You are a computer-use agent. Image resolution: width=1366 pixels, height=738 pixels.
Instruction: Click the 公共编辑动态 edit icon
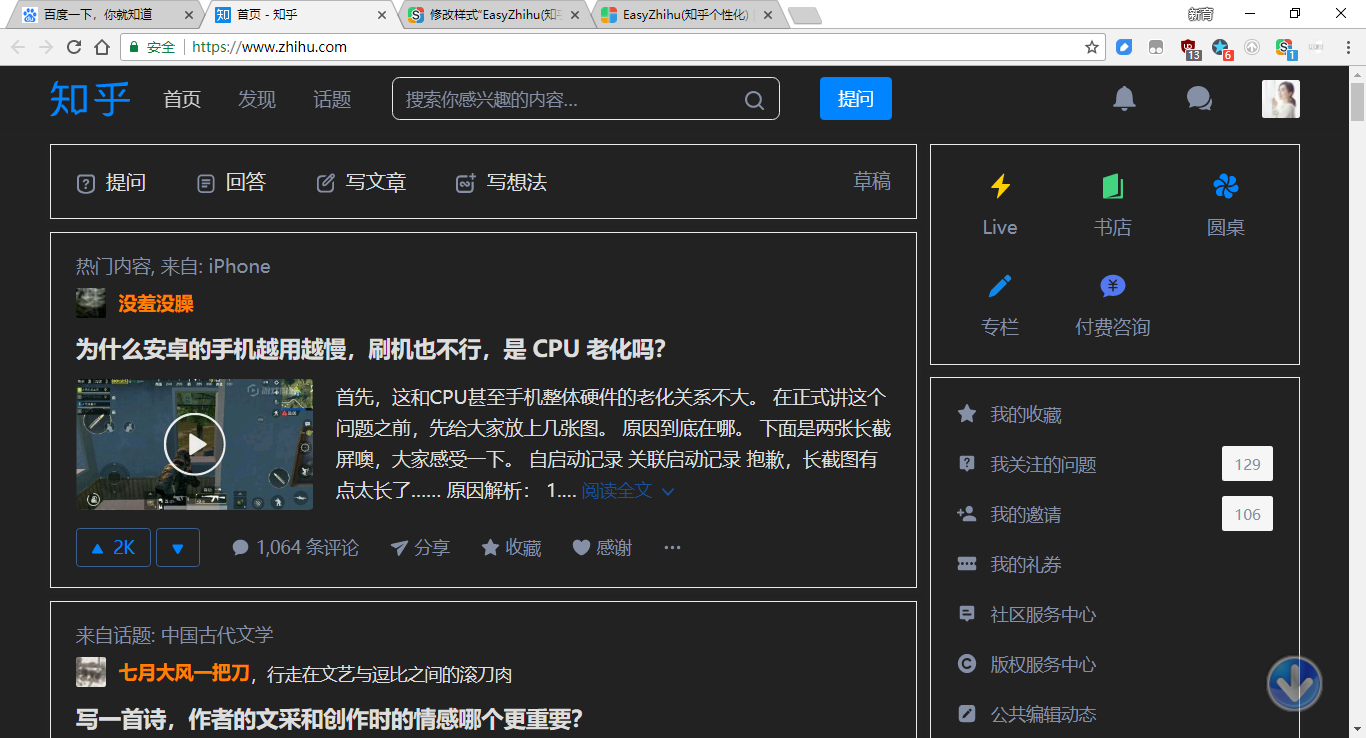tap(967, 714)
